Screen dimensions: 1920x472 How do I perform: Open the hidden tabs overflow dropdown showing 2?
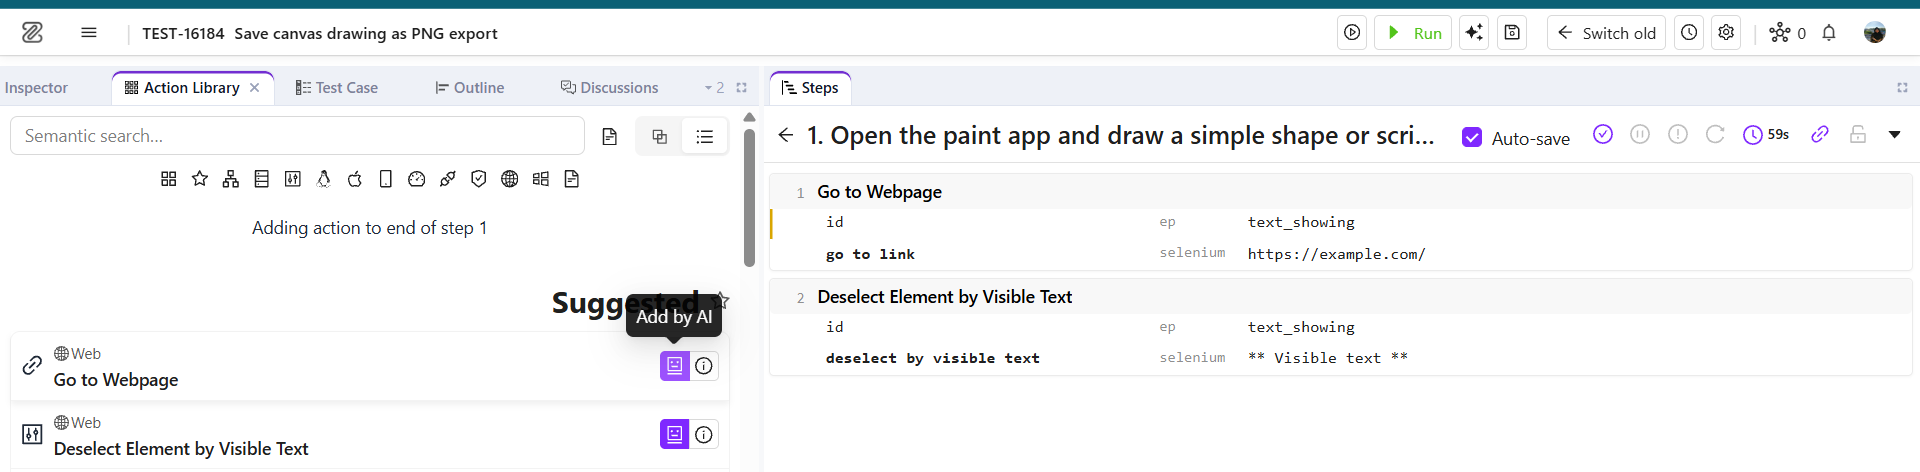coord(714,88)
